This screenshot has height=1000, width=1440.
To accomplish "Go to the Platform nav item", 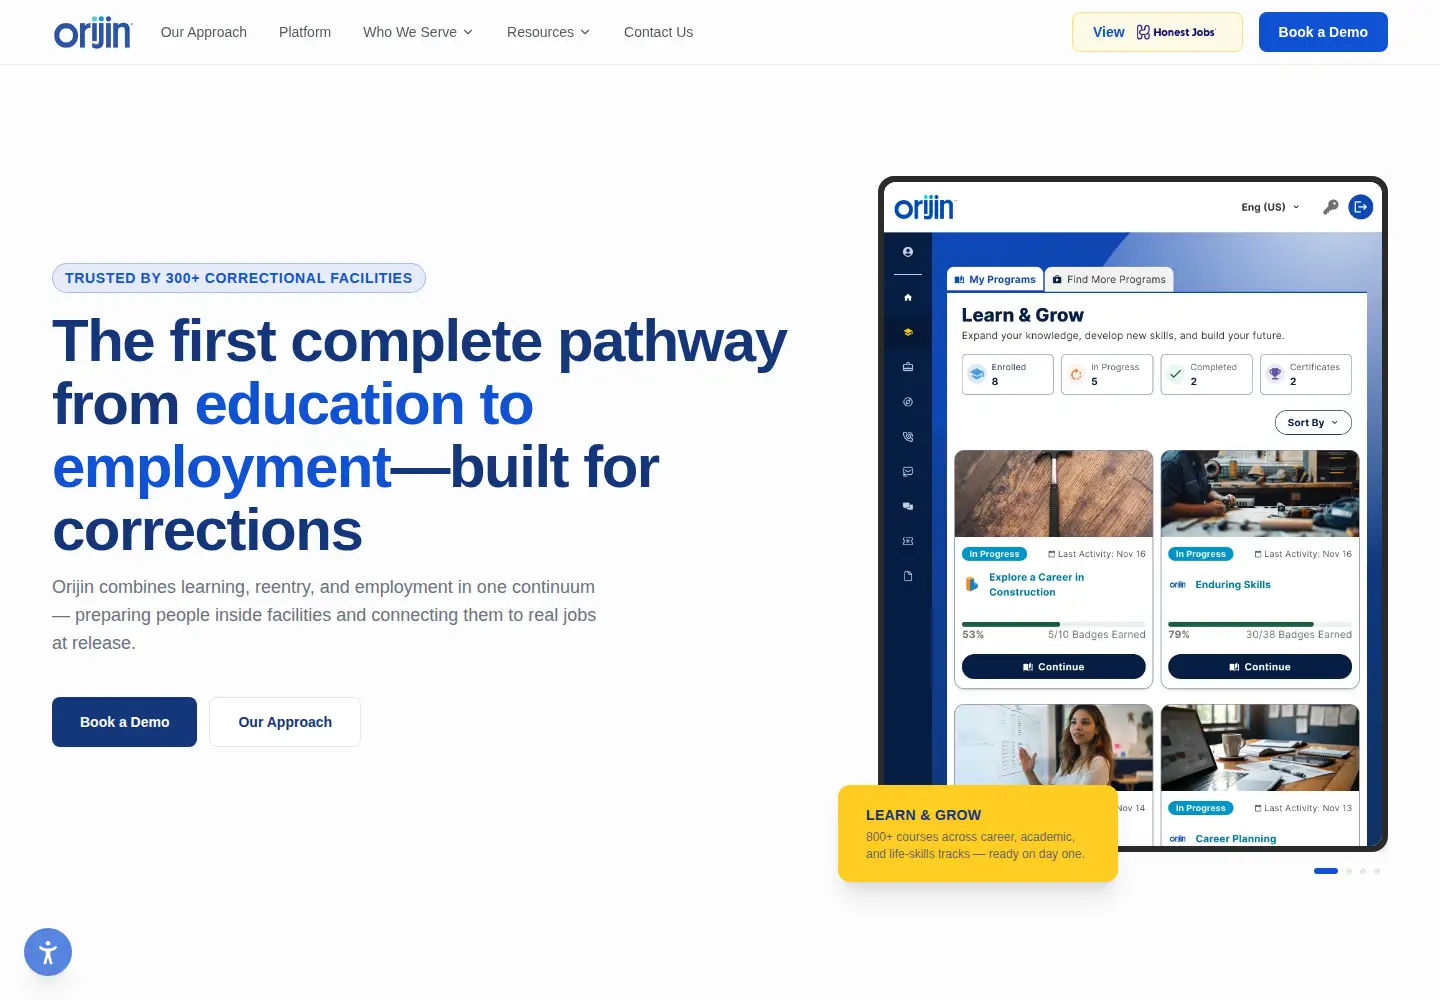I will pos(305,32).
